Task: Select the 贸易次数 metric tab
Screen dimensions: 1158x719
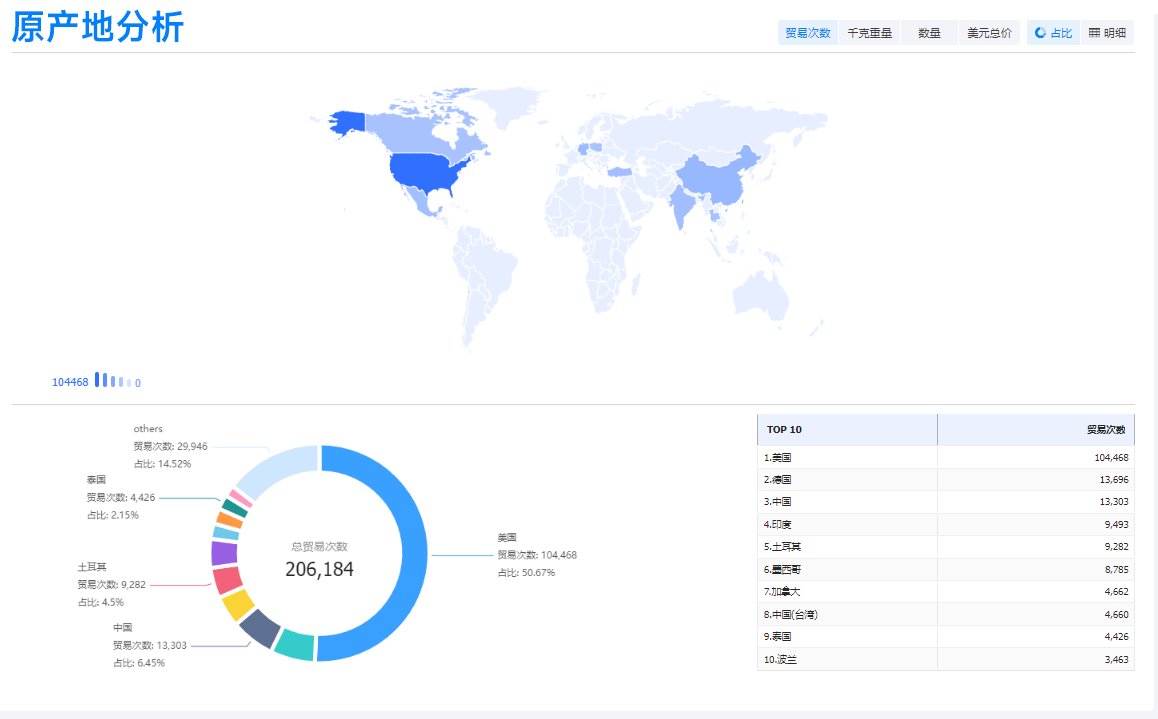Action: pyautogui.click(x=808, y=33)
